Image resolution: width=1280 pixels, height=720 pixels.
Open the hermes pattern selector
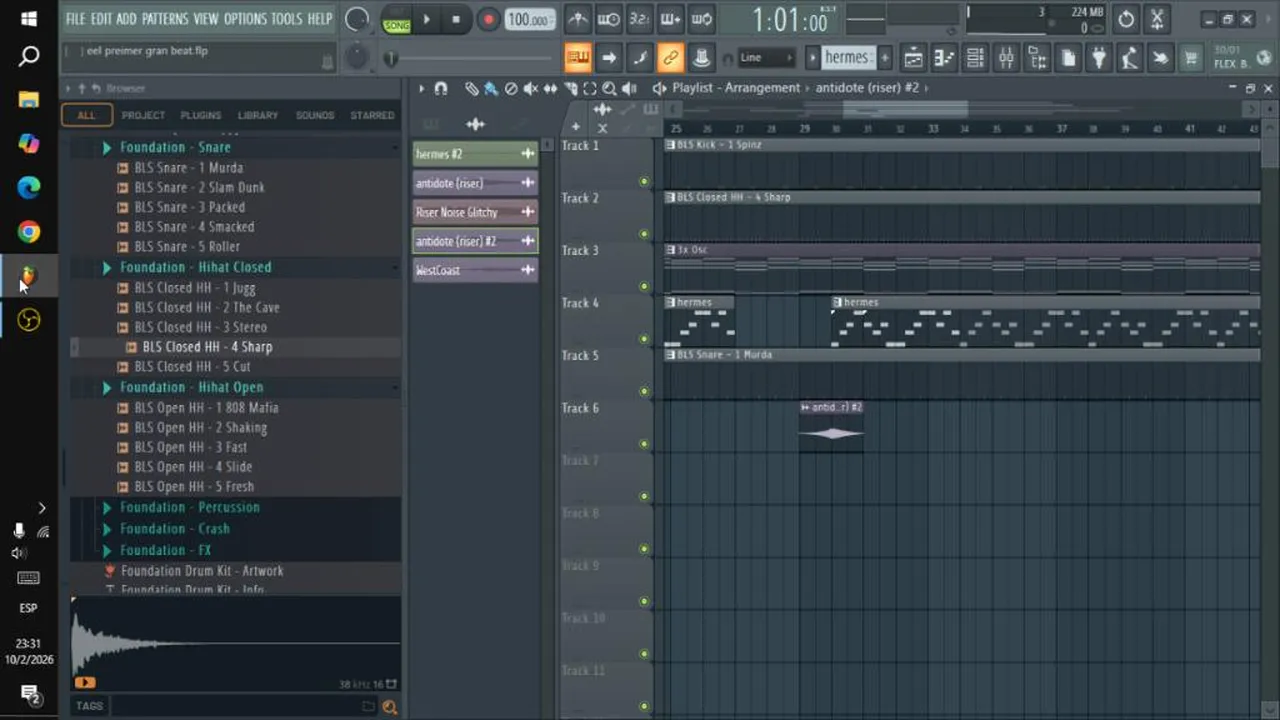pos(847,58)
